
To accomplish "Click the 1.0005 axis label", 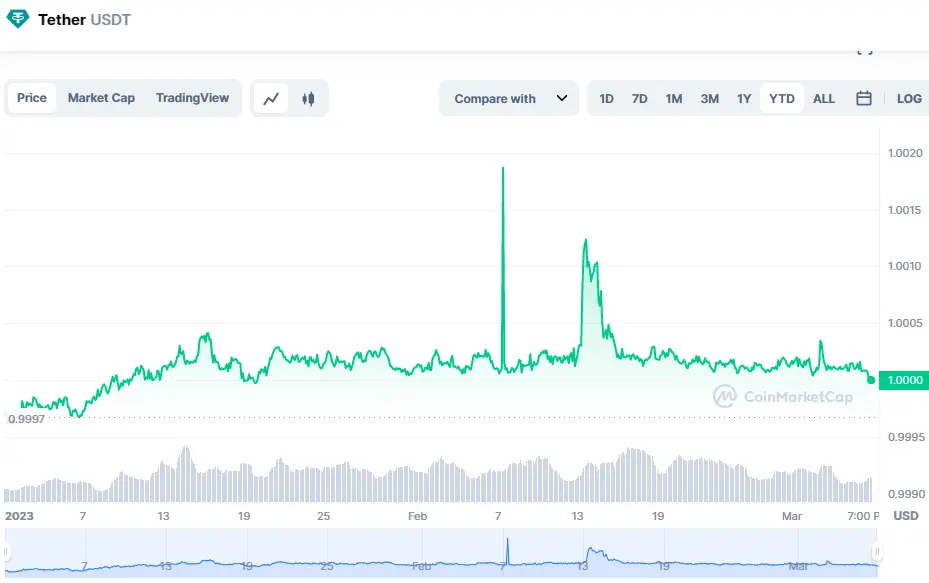I will (x=905, y=323).
